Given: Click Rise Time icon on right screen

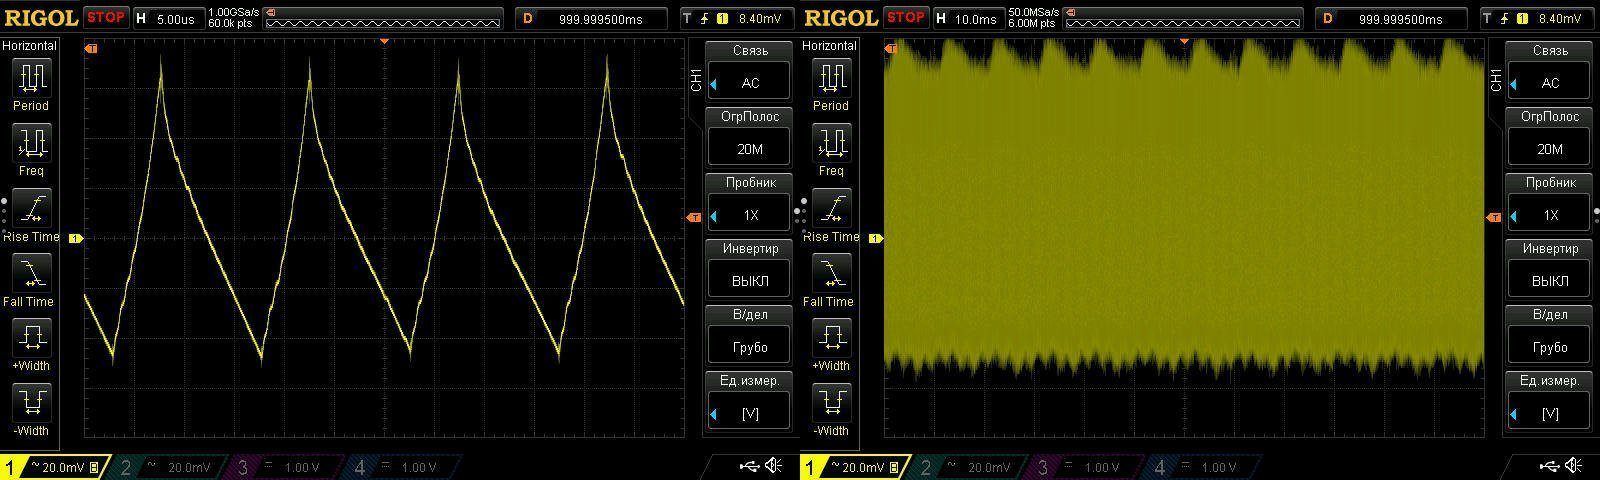Looking at the screenshot, I should coord(831,209).
